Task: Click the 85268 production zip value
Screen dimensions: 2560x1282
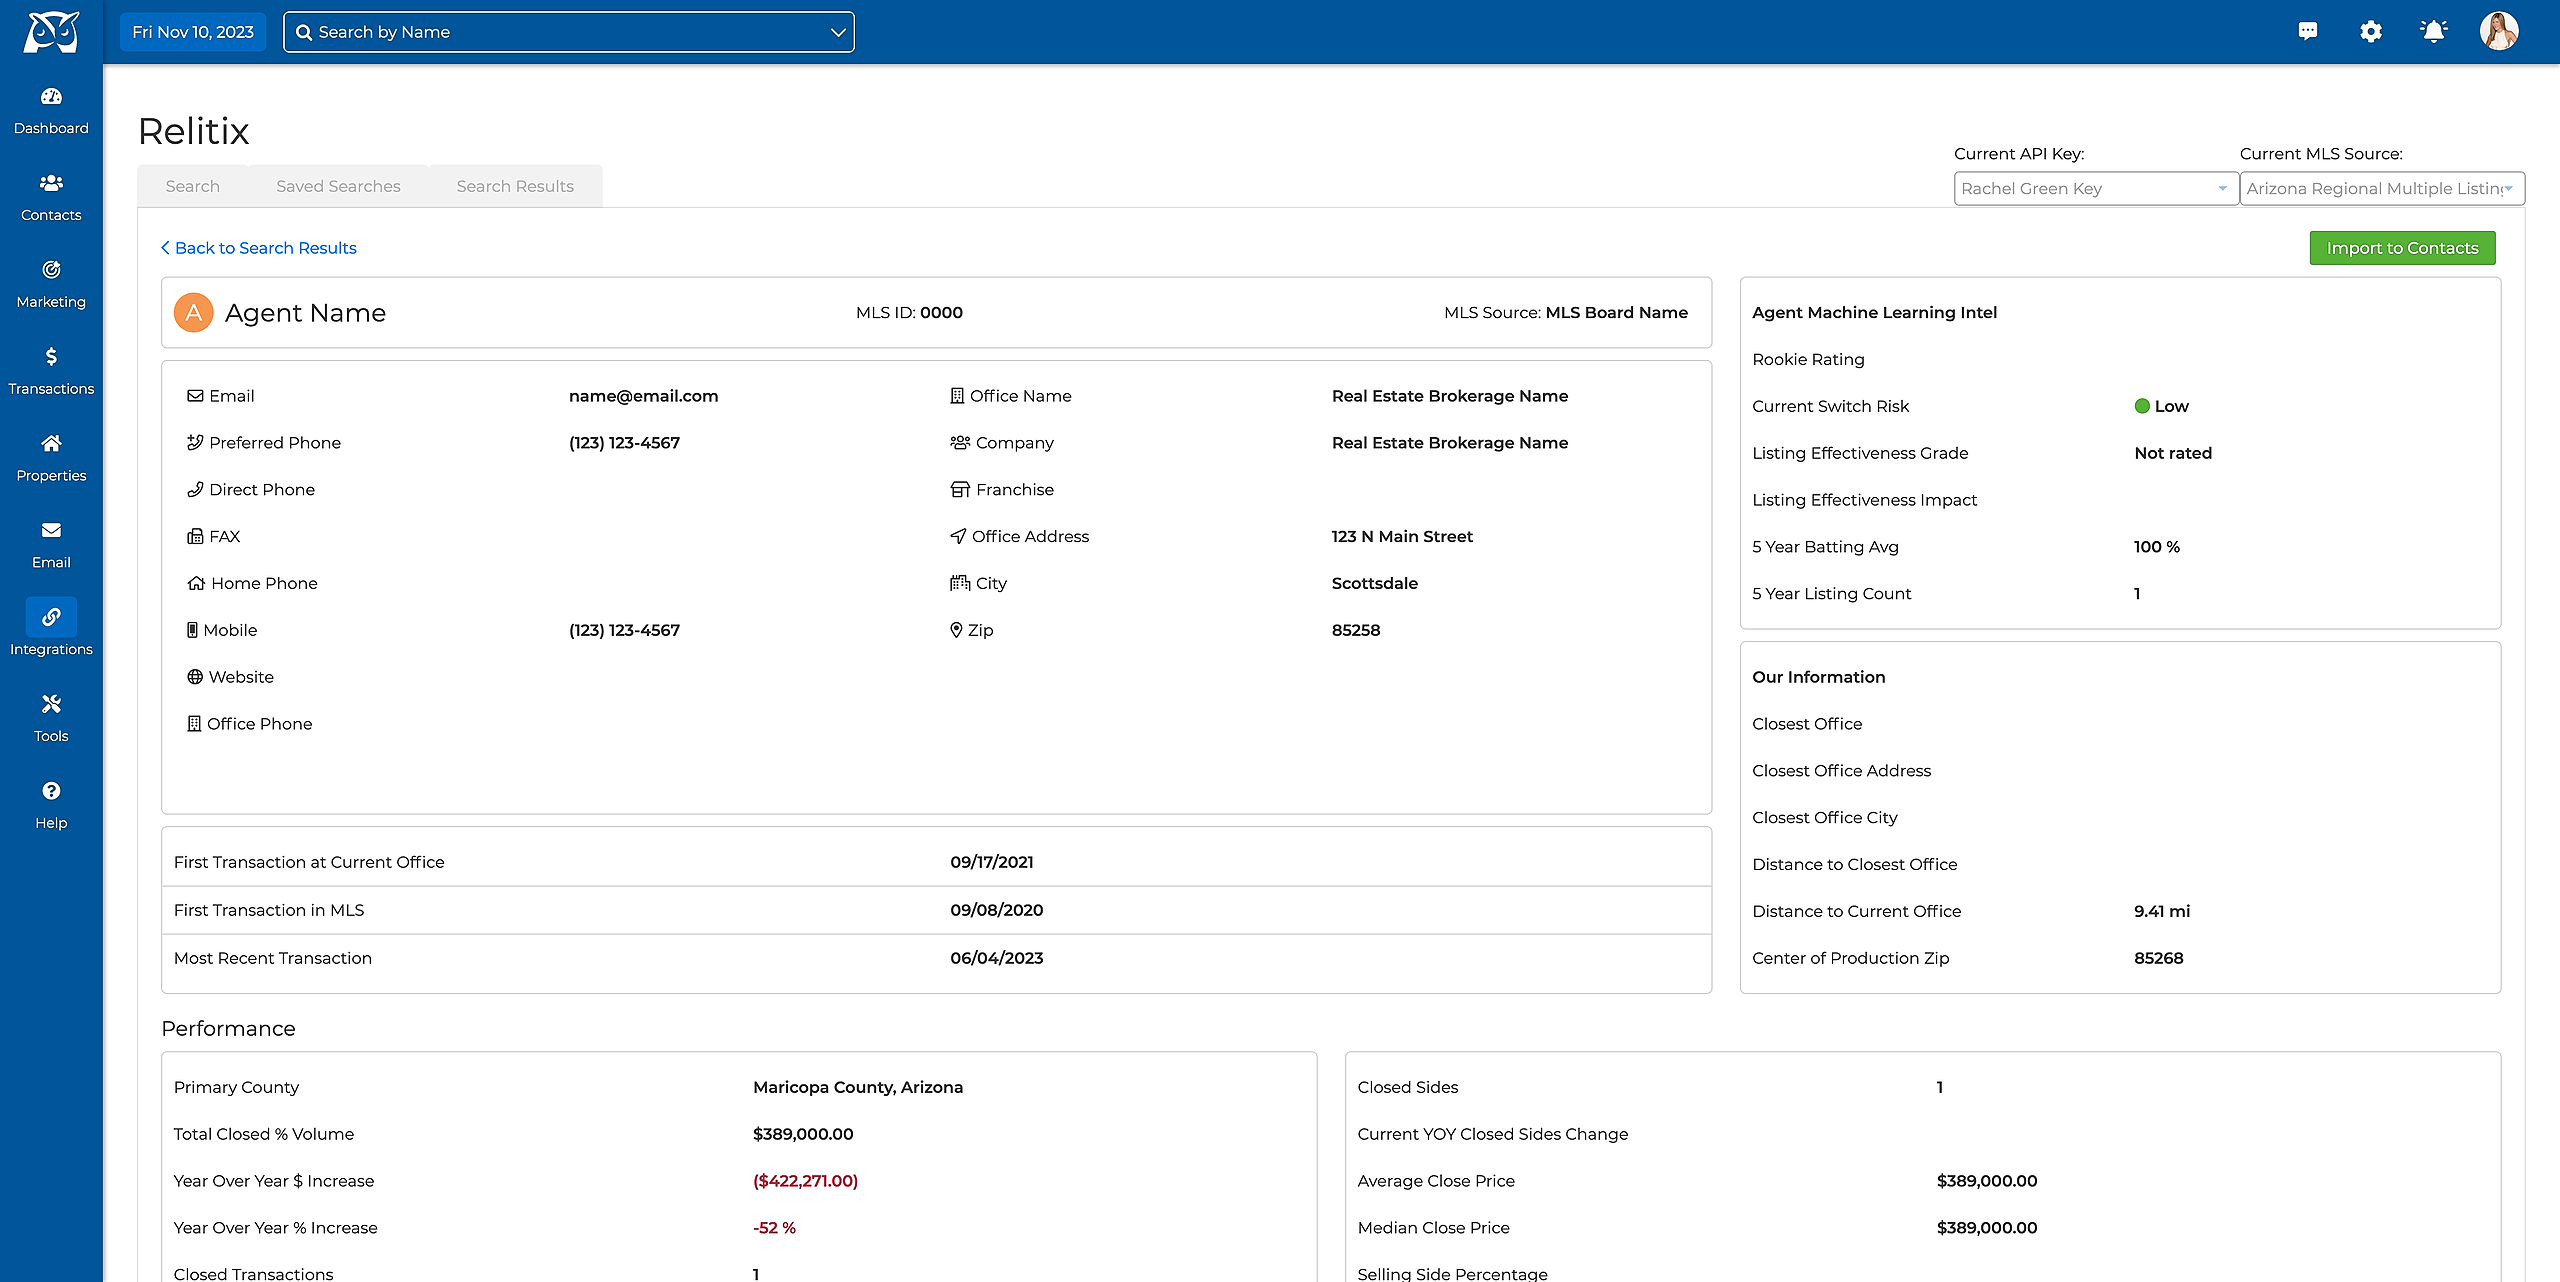Action: 2159,958
